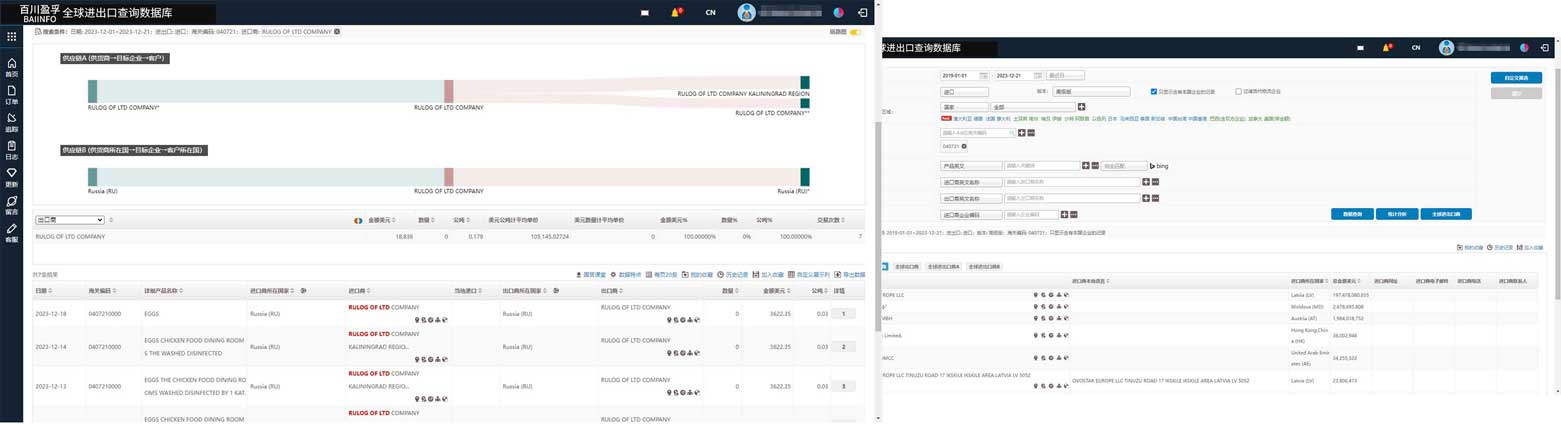Viewport: 1561px width, 424px height.
Task: Switch to the 全球进出口商B tab
Action: pyautogui.click(x=983, y=267)
